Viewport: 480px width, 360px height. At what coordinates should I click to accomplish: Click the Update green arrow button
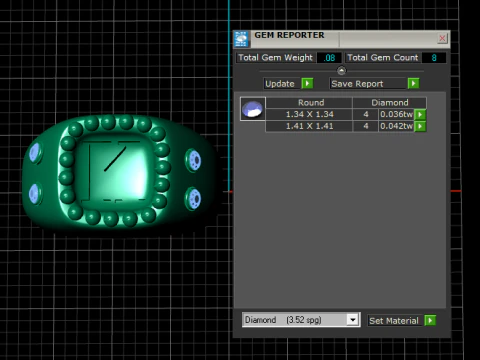coord(307,83)
